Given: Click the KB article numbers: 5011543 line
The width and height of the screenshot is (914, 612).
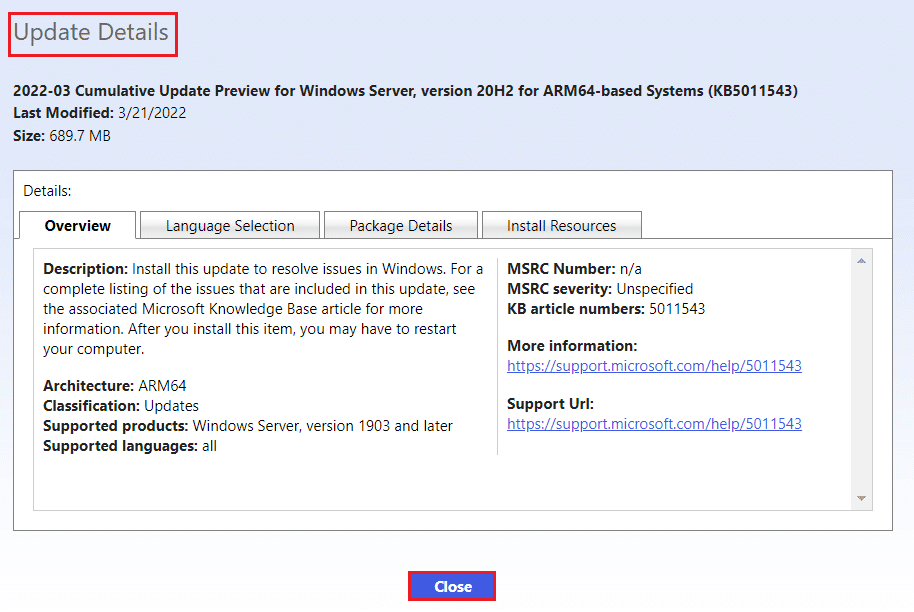Looking at the screenshot, I should click(606, 309).
